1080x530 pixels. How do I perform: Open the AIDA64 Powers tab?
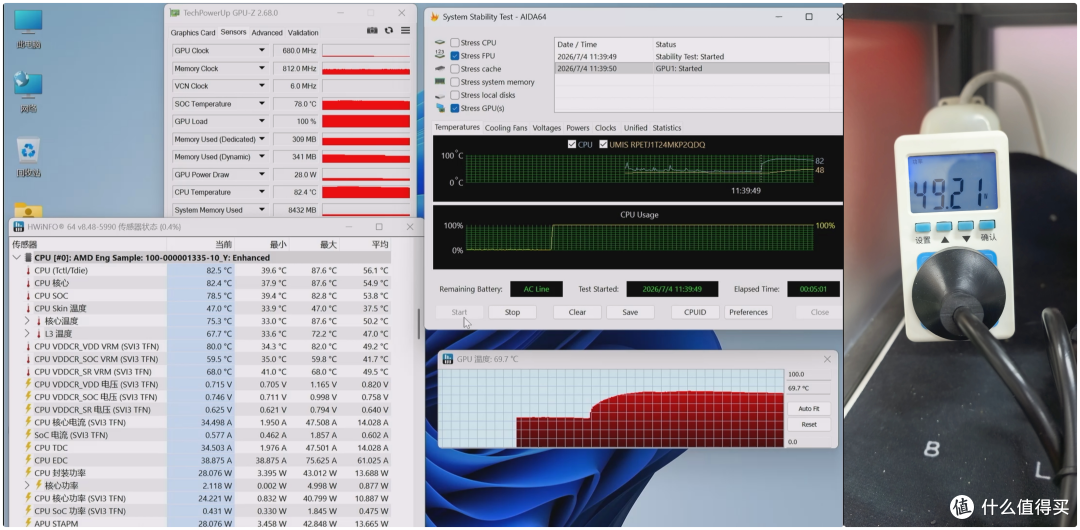click(x=578, y=128)
